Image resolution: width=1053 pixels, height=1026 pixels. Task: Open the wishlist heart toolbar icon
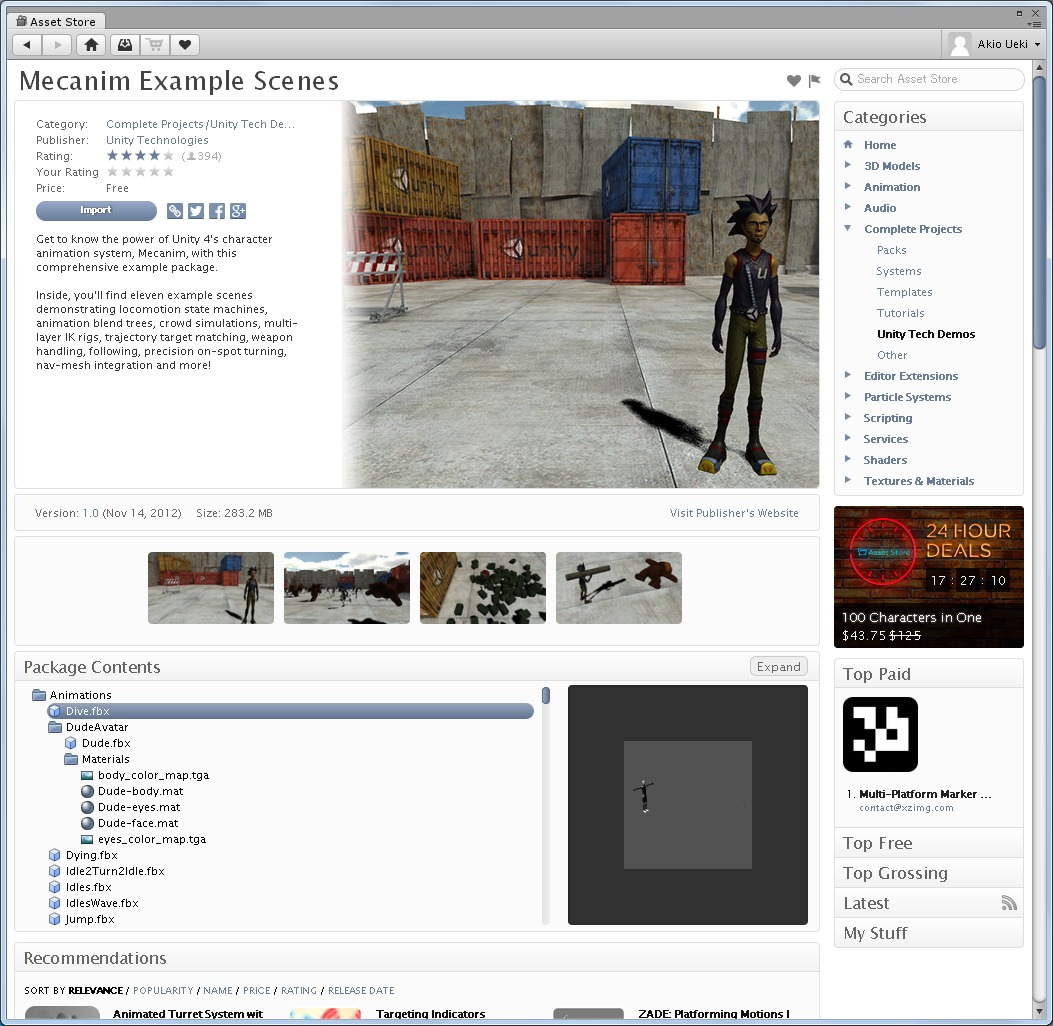click(x=185, y=45)
